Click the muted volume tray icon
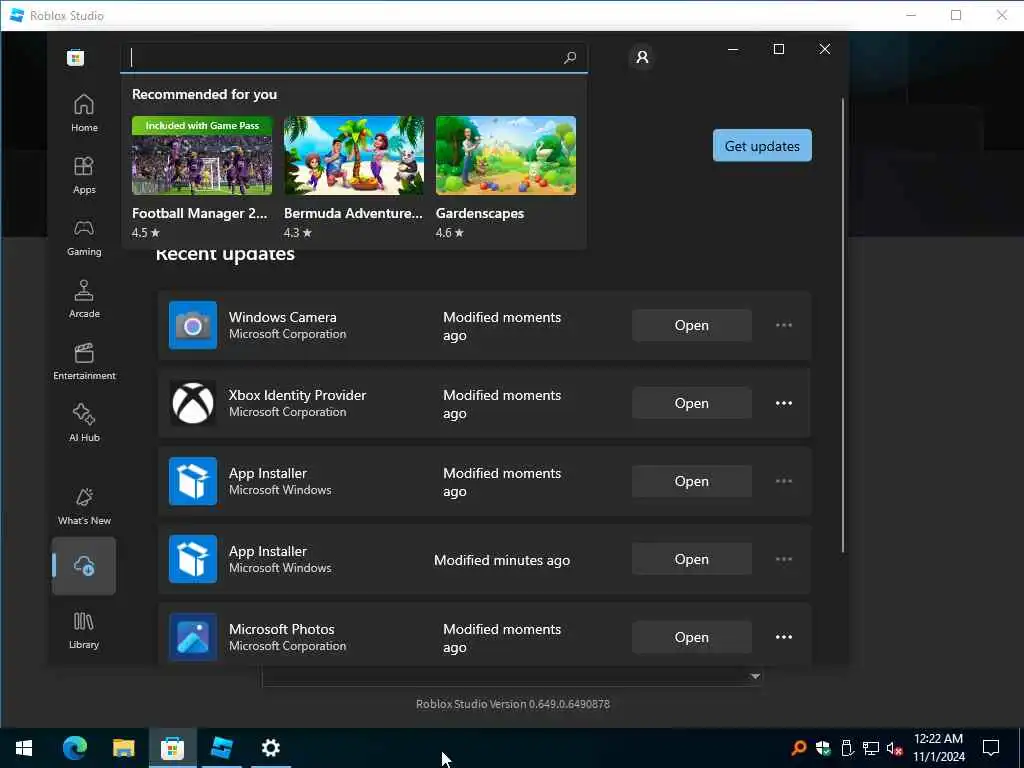This screenshot has height=768, width=1024. click(895, 748)
